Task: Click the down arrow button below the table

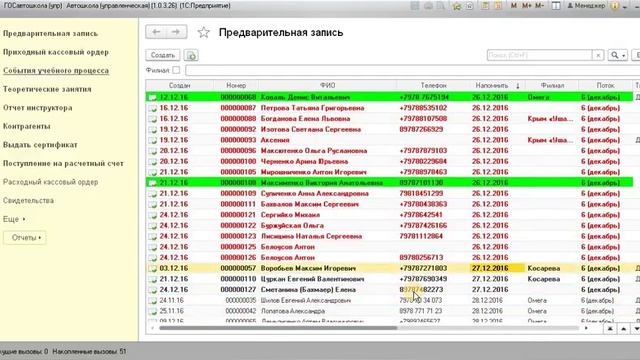Action: (636, 329)
